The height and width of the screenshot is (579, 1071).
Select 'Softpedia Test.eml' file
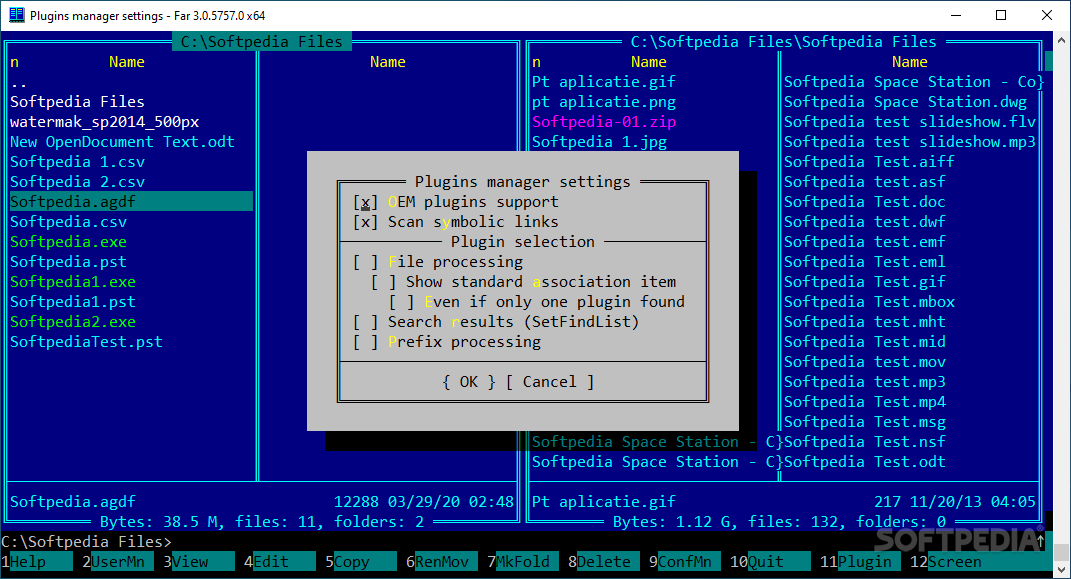click(865, 262)
